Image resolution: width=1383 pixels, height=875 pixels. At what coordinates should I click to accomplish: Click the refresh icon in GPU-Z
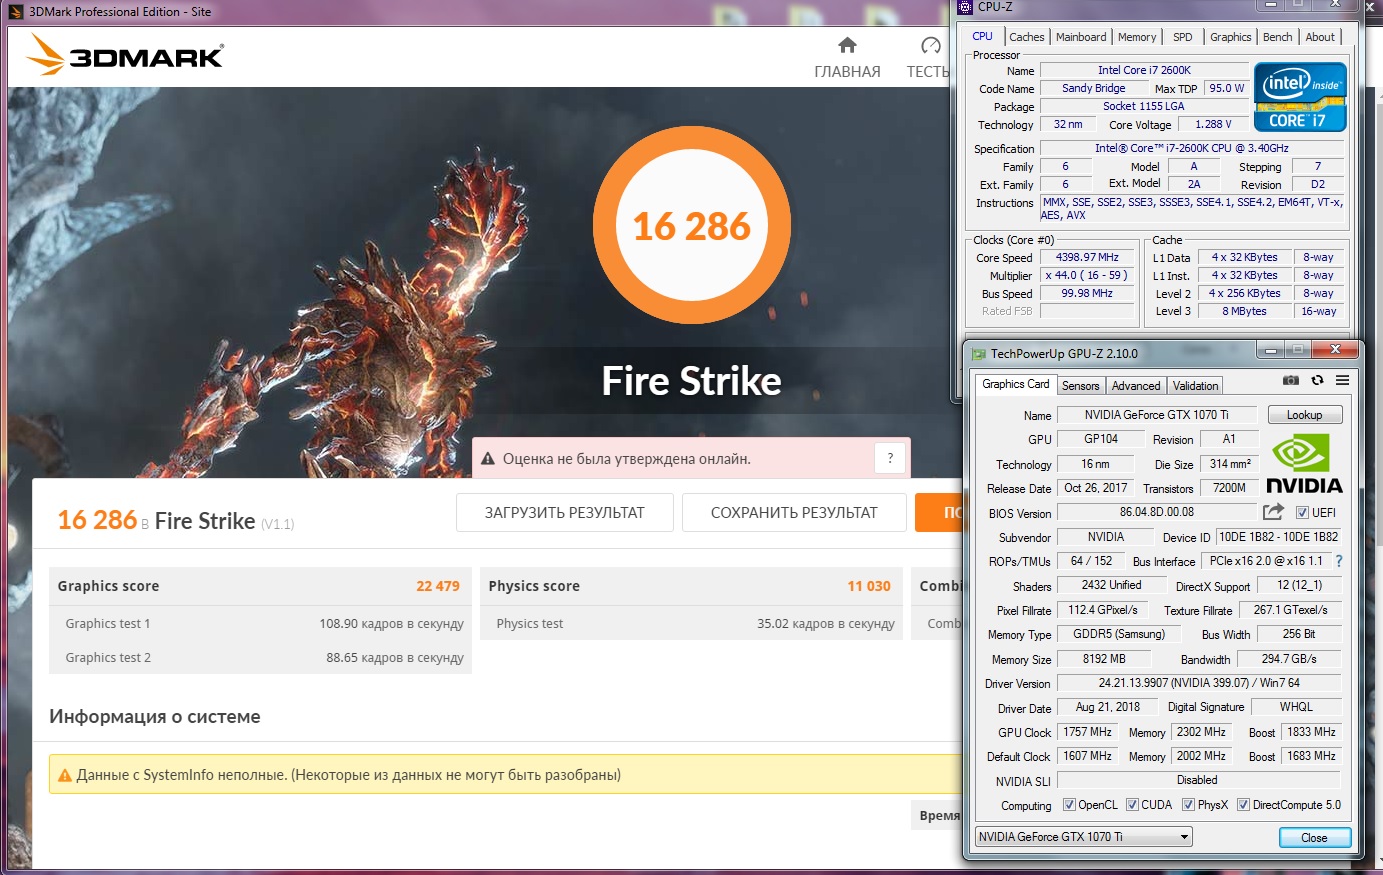pyautogui.click(x=1317, y=381)
